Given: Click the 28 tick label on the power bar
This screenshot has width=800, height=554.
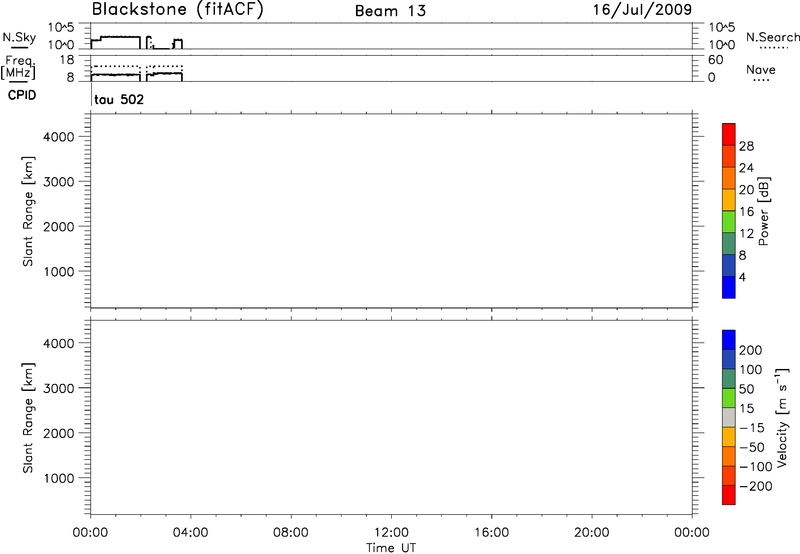Looking at the screenshot, I should coord(746,146).
